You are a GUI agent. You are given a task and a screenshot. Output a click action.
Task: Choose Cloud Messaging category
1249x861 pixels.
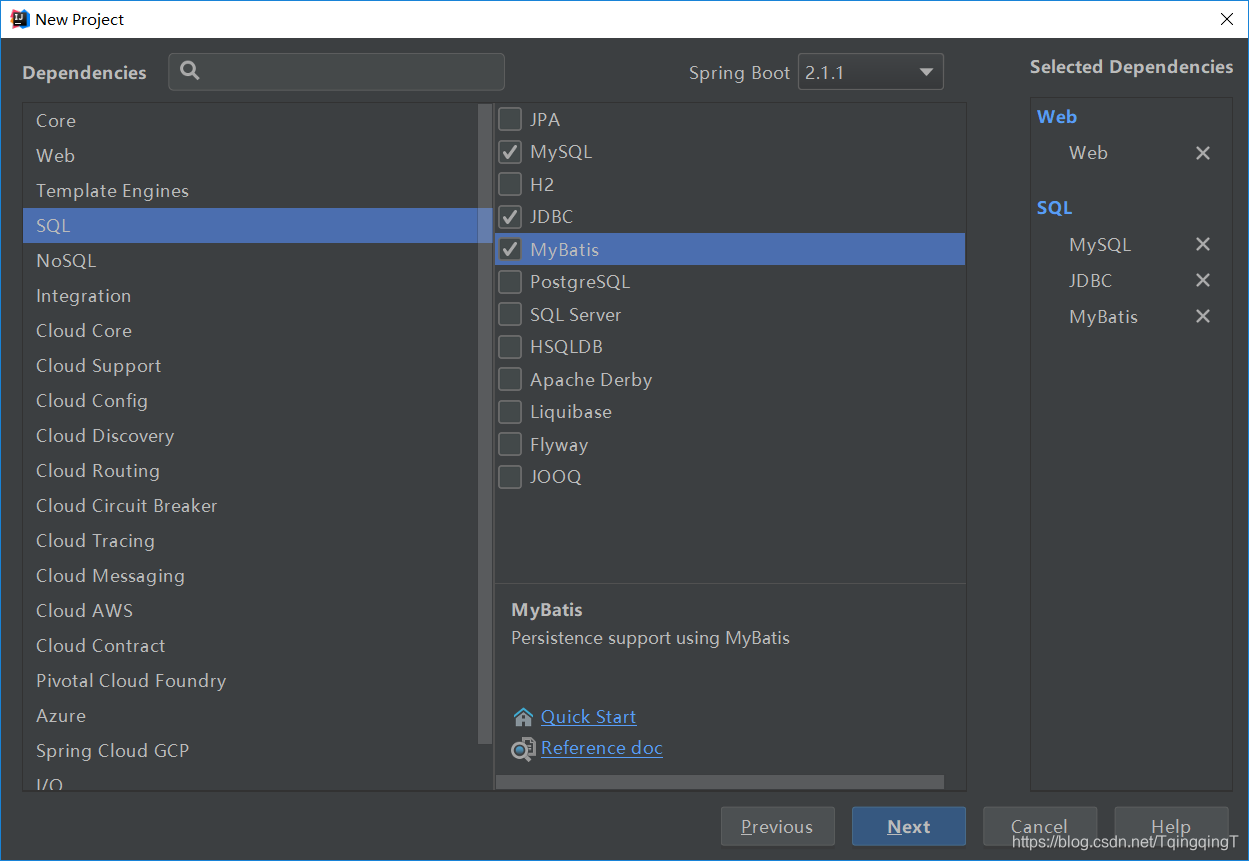[x=250, y=576]
